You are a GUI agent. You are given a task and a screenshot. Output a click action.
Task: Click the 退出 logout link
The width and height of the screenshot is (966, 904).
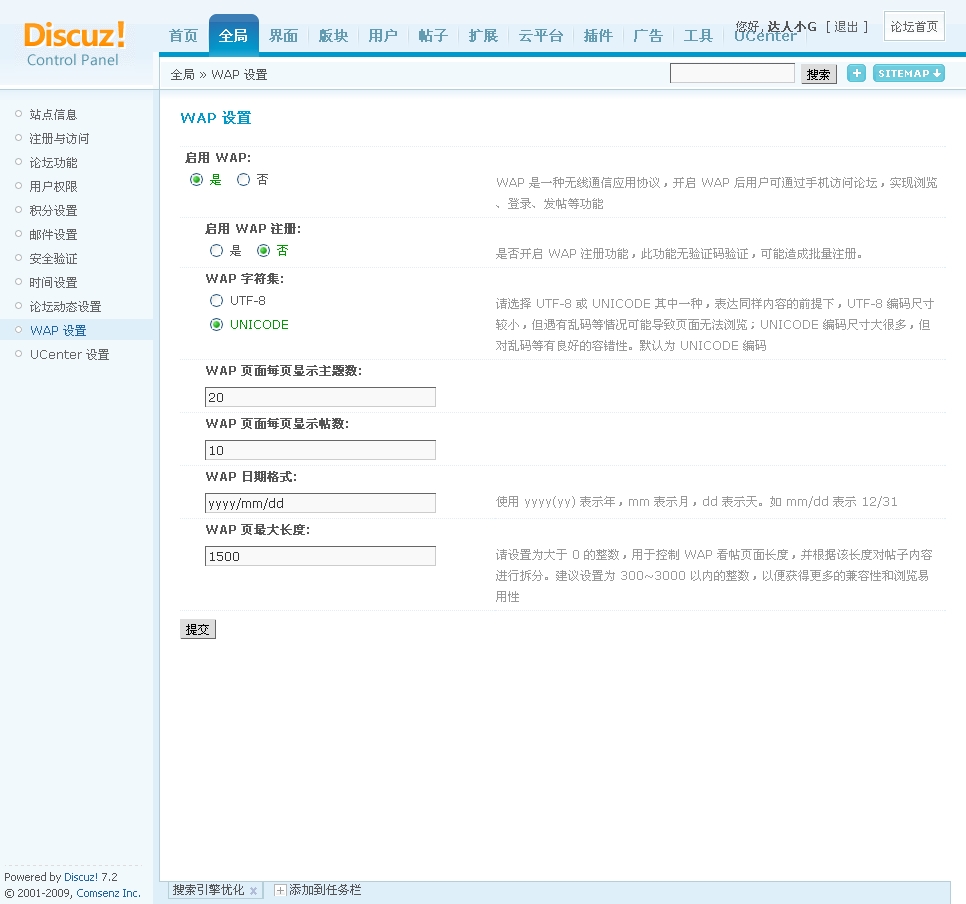coord(846,26)
